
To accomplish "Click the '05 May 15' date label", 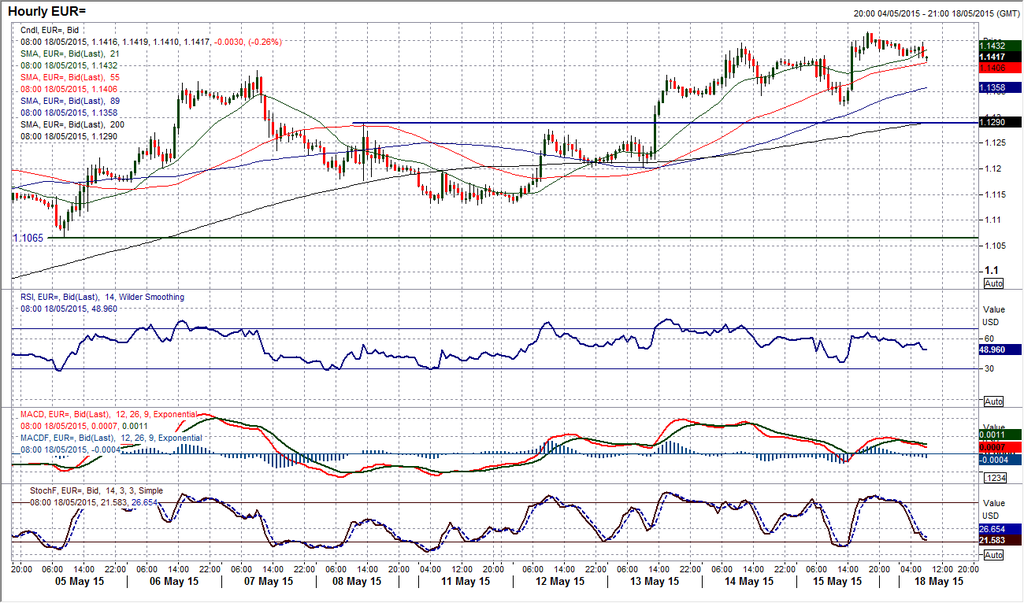I will pyautogui.click(x=80, y=581).
